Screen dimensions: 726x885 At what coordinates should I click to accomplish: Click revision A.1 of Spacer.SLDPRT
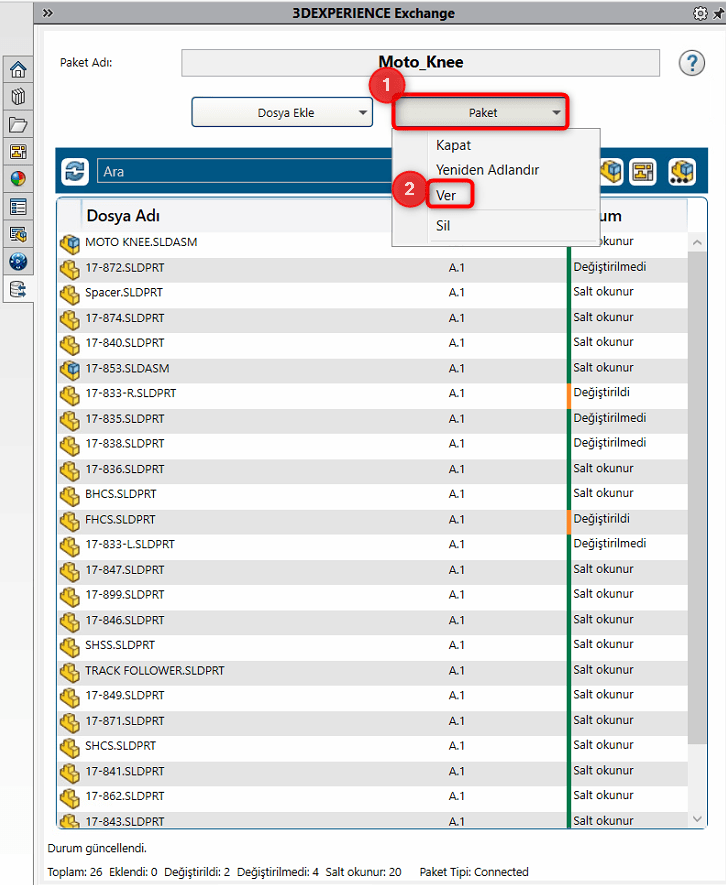[x=456, y=292]
